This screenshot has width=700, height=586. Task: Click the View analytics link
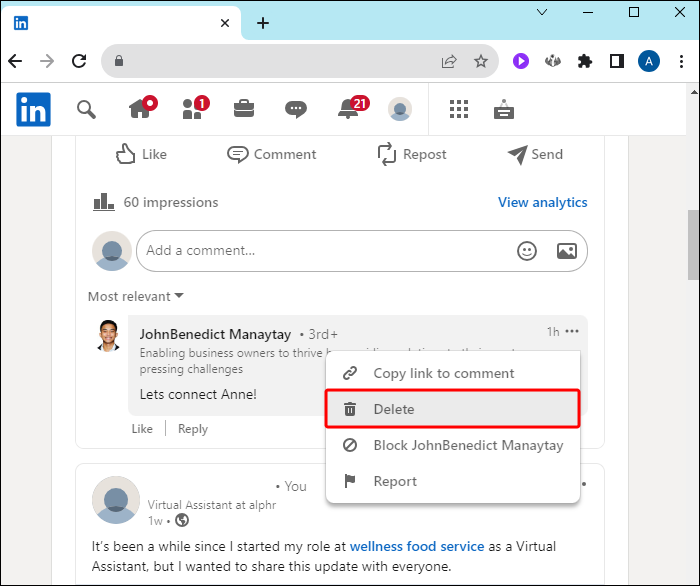542,202
